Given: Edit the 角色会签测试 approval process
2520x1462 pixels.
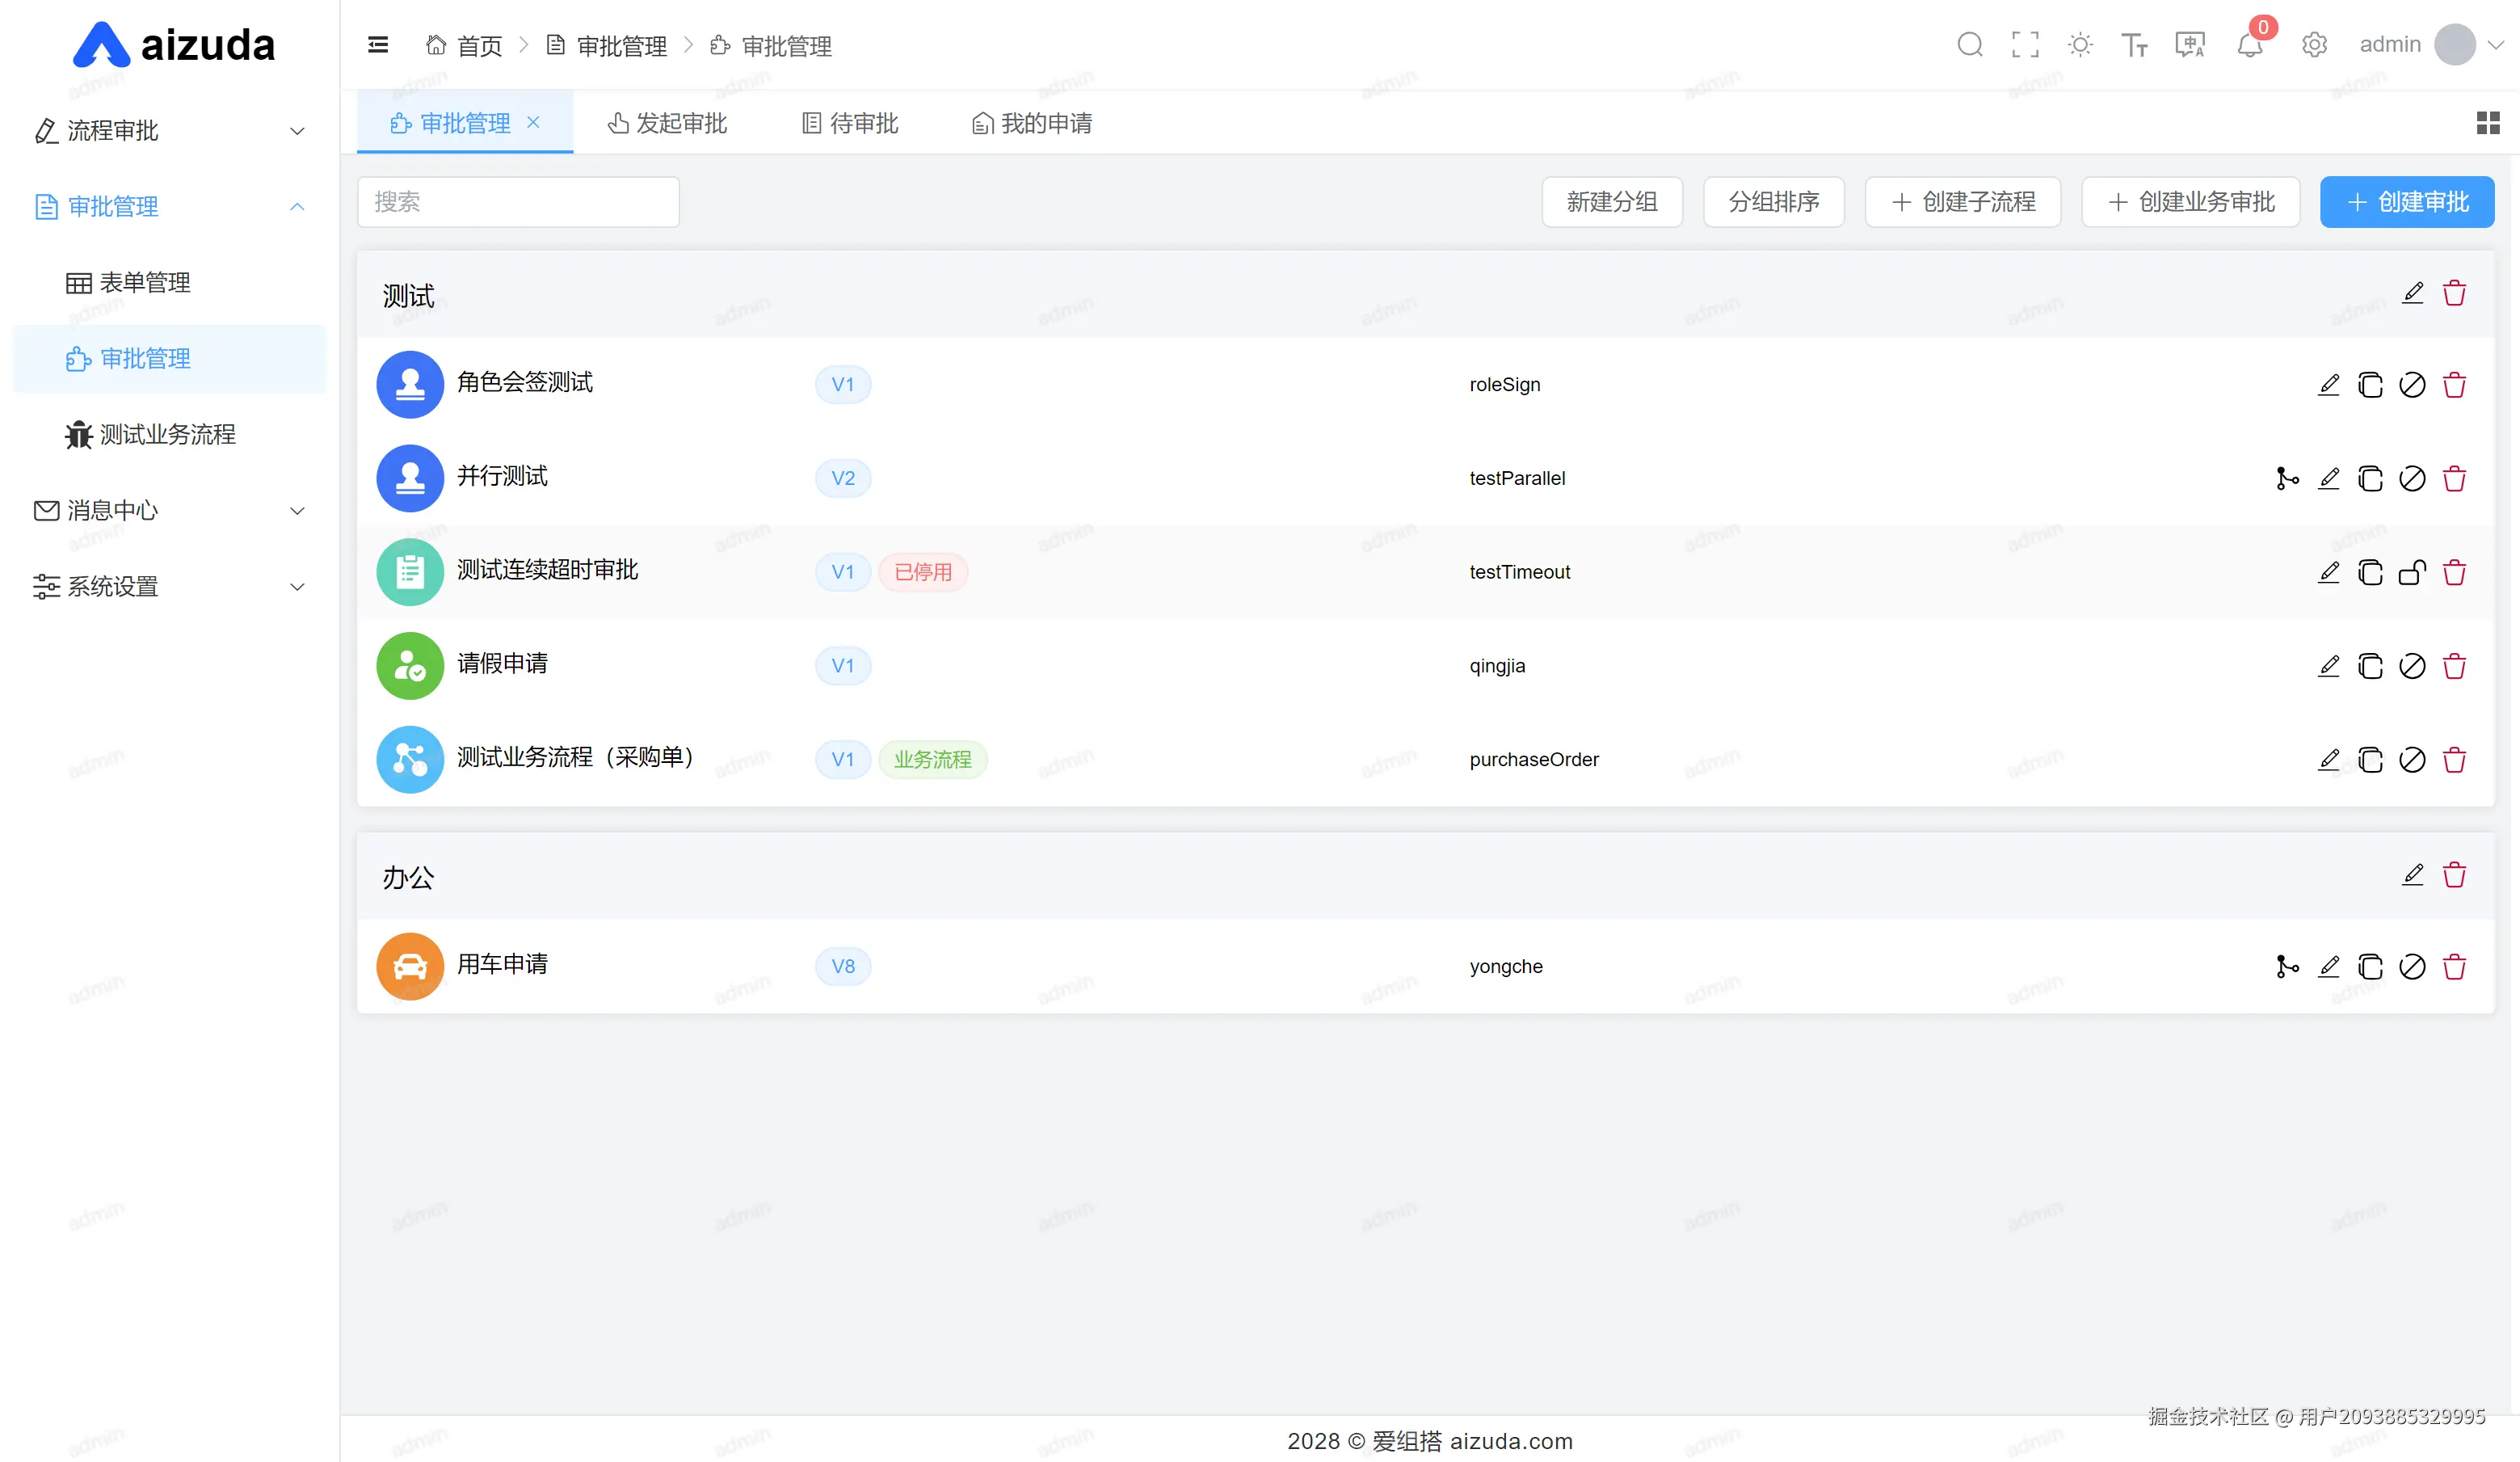Looking at the screenshot, I should [x=2328, y=385].
